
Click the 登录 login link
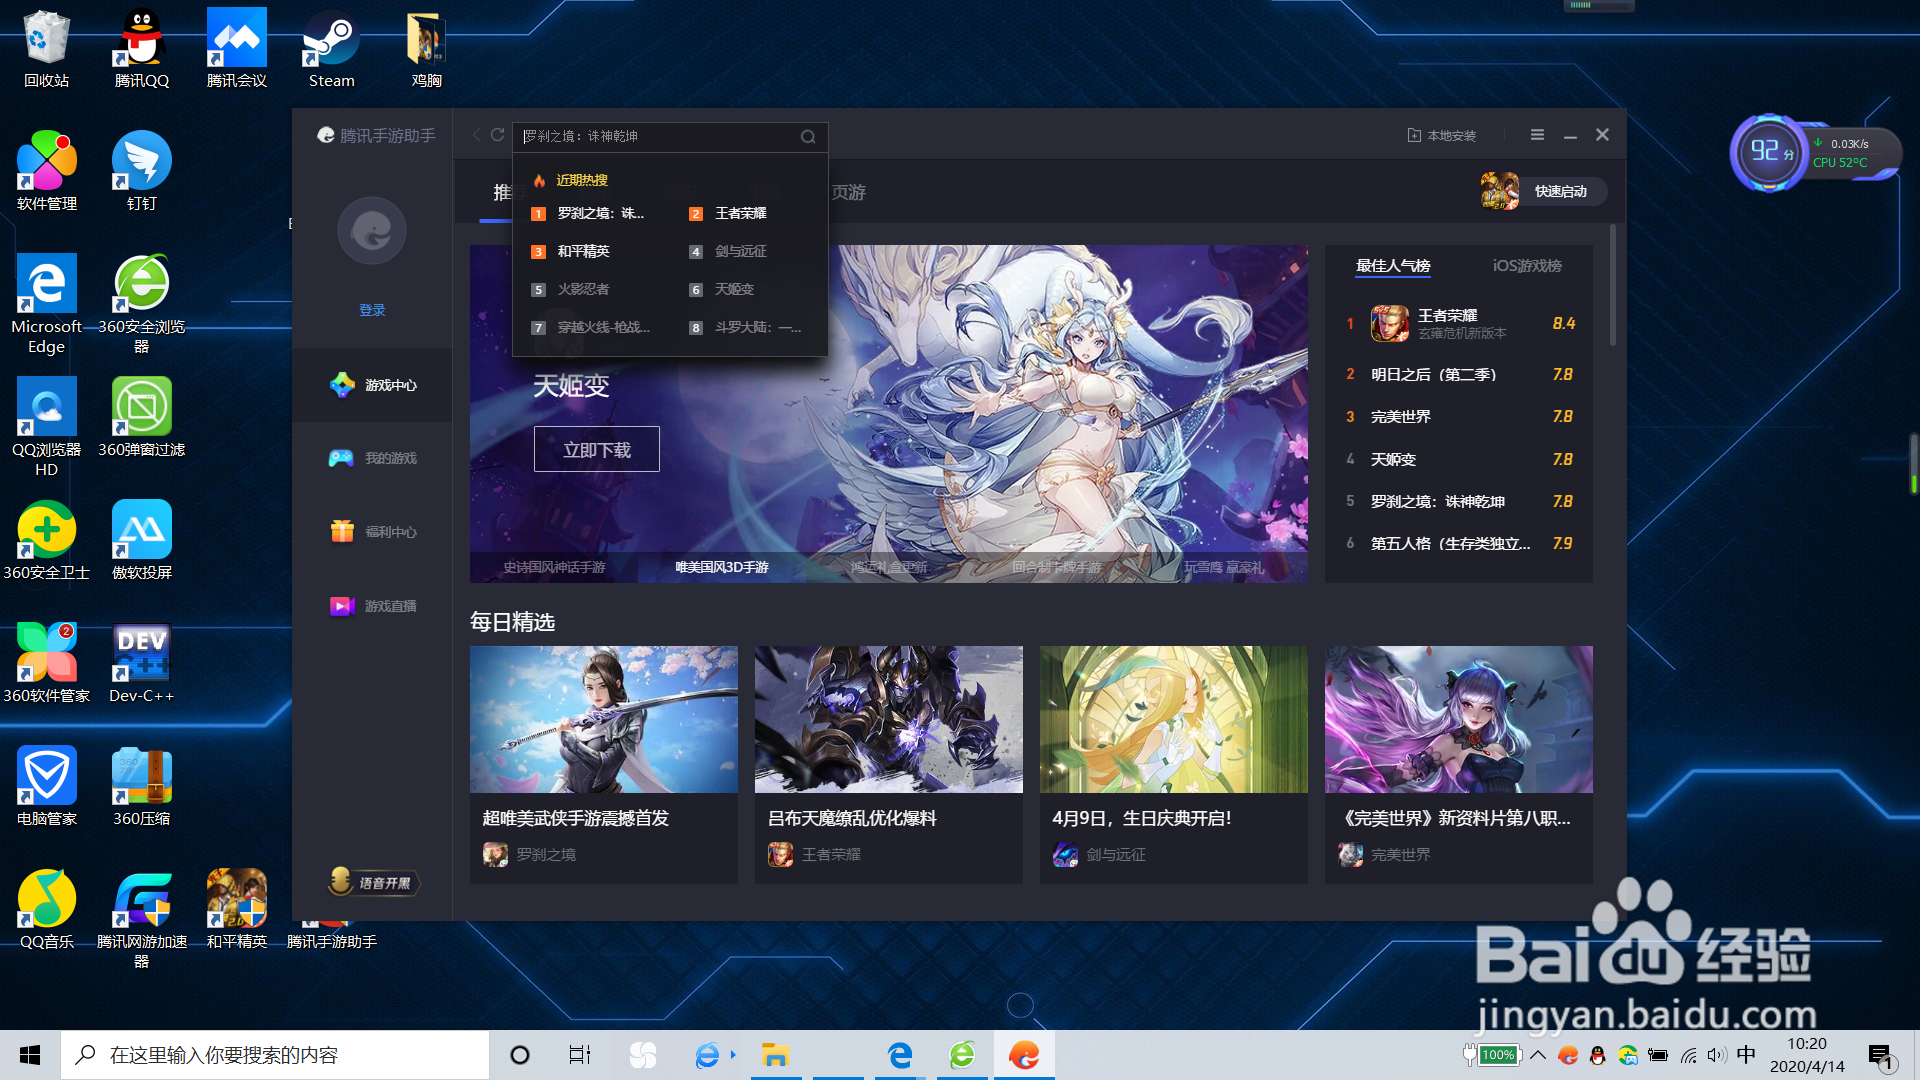coord(372,310)
